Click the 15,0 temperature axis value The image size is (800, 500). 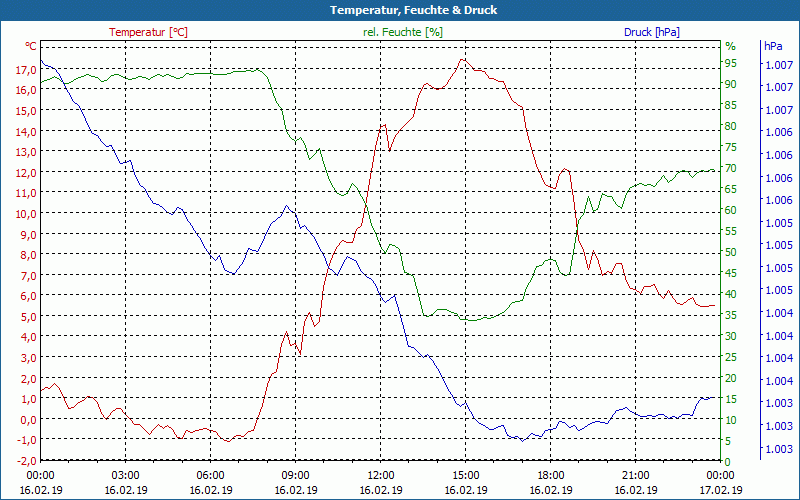[x=26, y=111]
